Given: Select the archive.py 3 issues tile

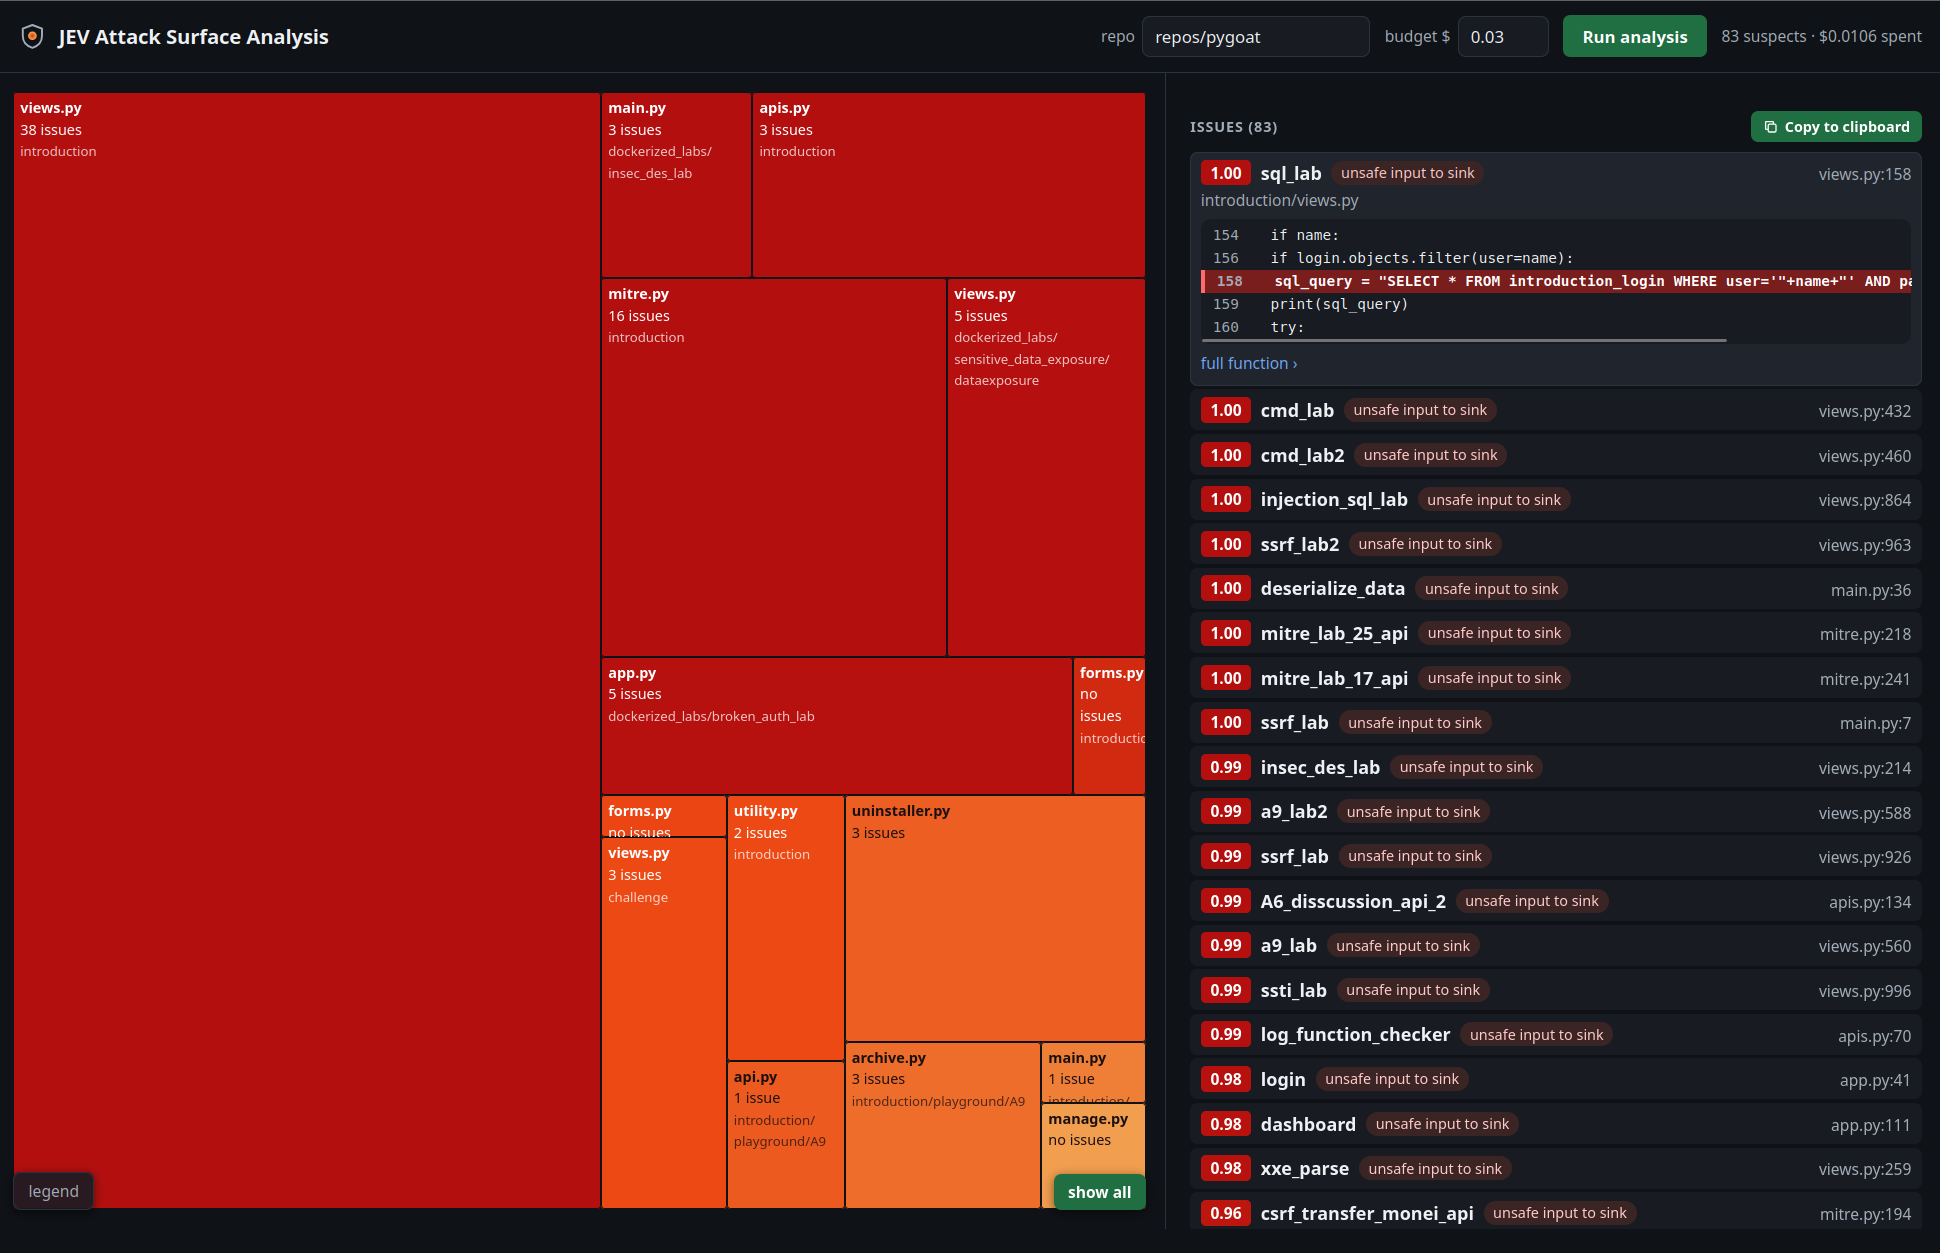Looking at the screenshot, I should coord(942,1125).
